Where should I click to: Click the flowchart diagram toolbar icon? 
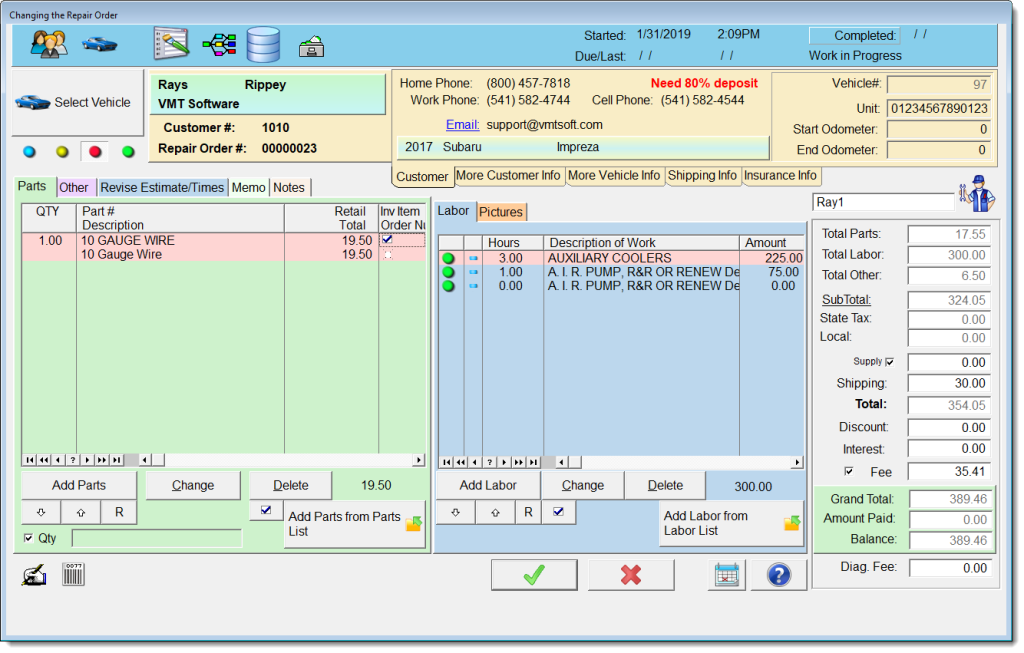[x=219, y=45]
